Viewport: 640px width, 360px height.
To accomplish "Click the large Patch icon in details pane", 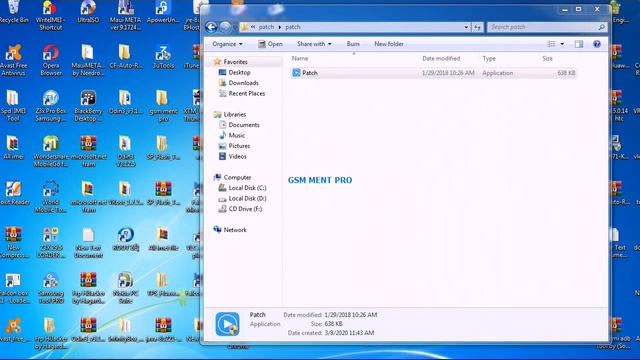I will pos(227,324).
